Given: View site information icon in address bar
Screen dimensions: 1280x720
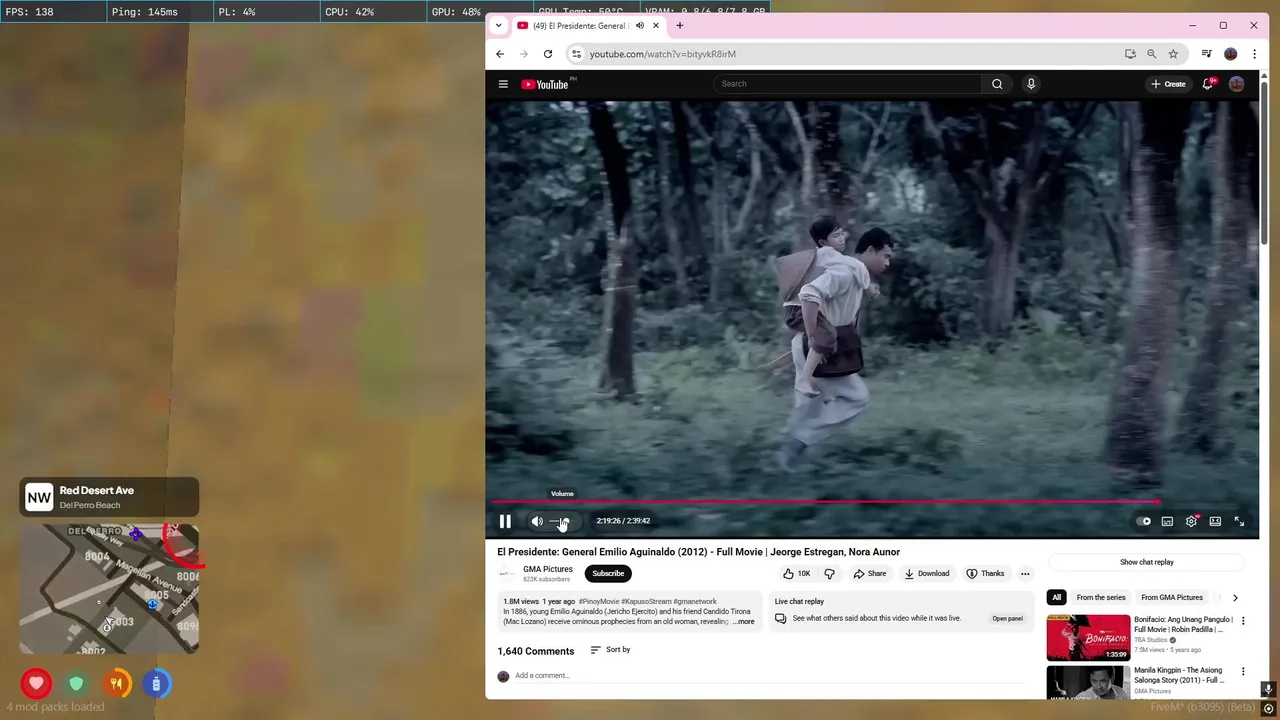Looking at the screenshot, I should (x=576, y=54).
